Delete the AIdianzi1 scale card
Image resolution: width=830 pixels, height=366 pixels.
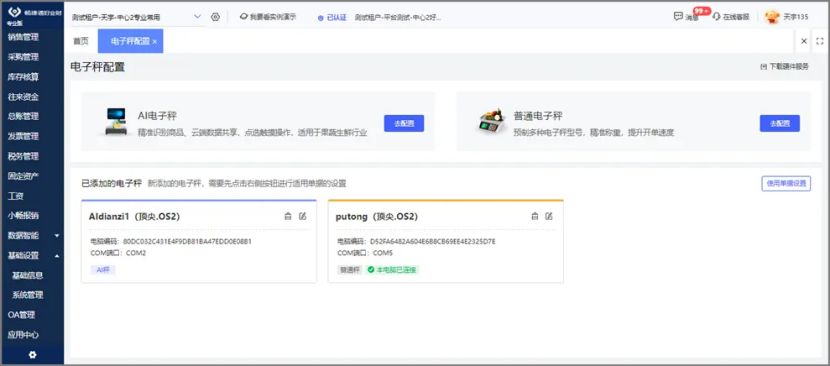[x=288, y=216]
